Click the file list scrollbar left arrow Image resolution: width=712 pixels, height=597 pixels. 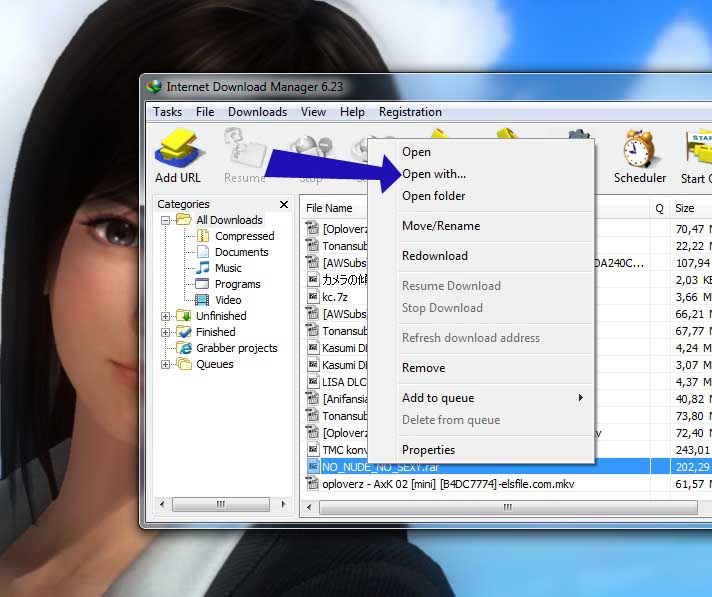(309, 507)
